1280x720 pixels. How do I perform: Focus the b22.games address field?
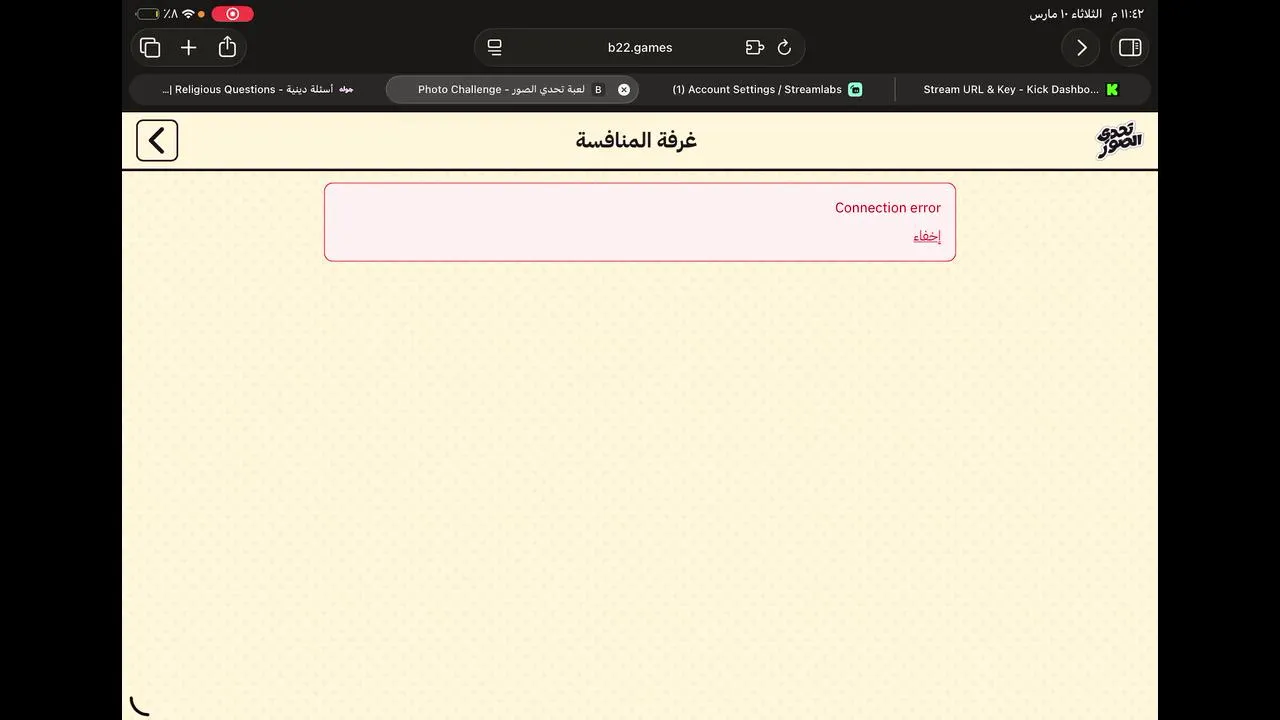(640, 47)
